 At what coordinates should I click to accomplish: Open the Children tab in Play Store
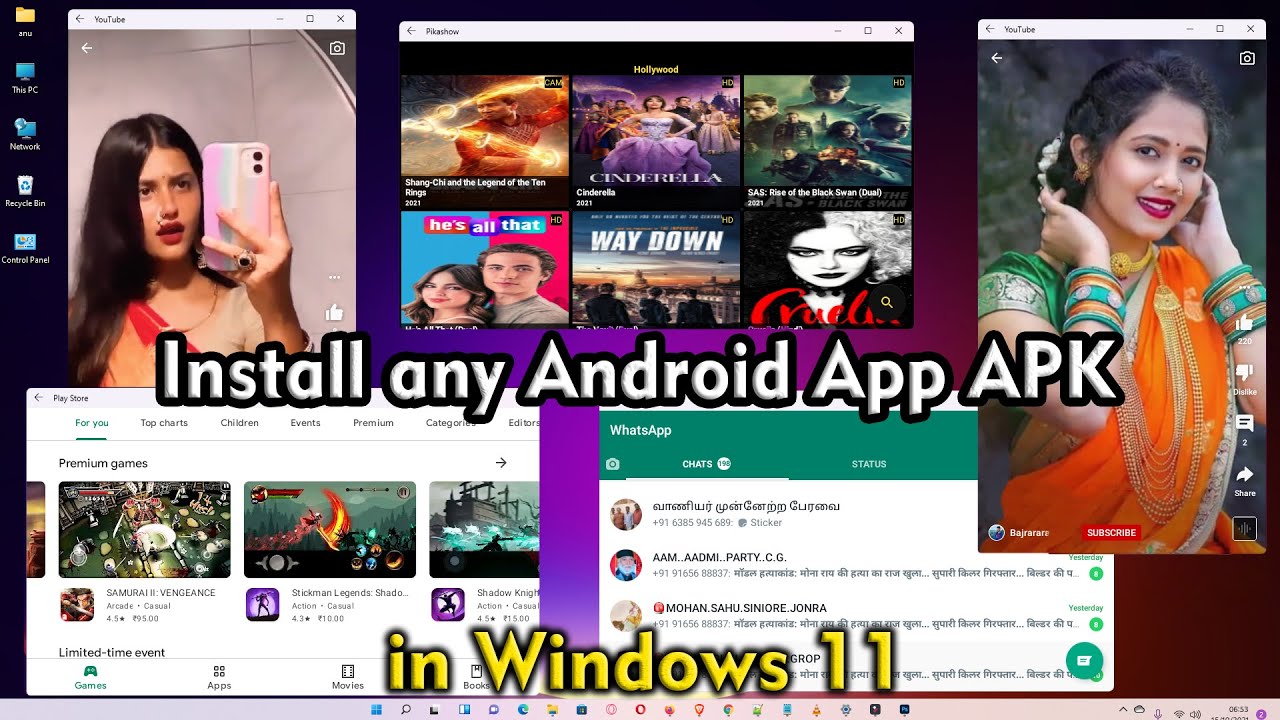click(x=240, y=423)
